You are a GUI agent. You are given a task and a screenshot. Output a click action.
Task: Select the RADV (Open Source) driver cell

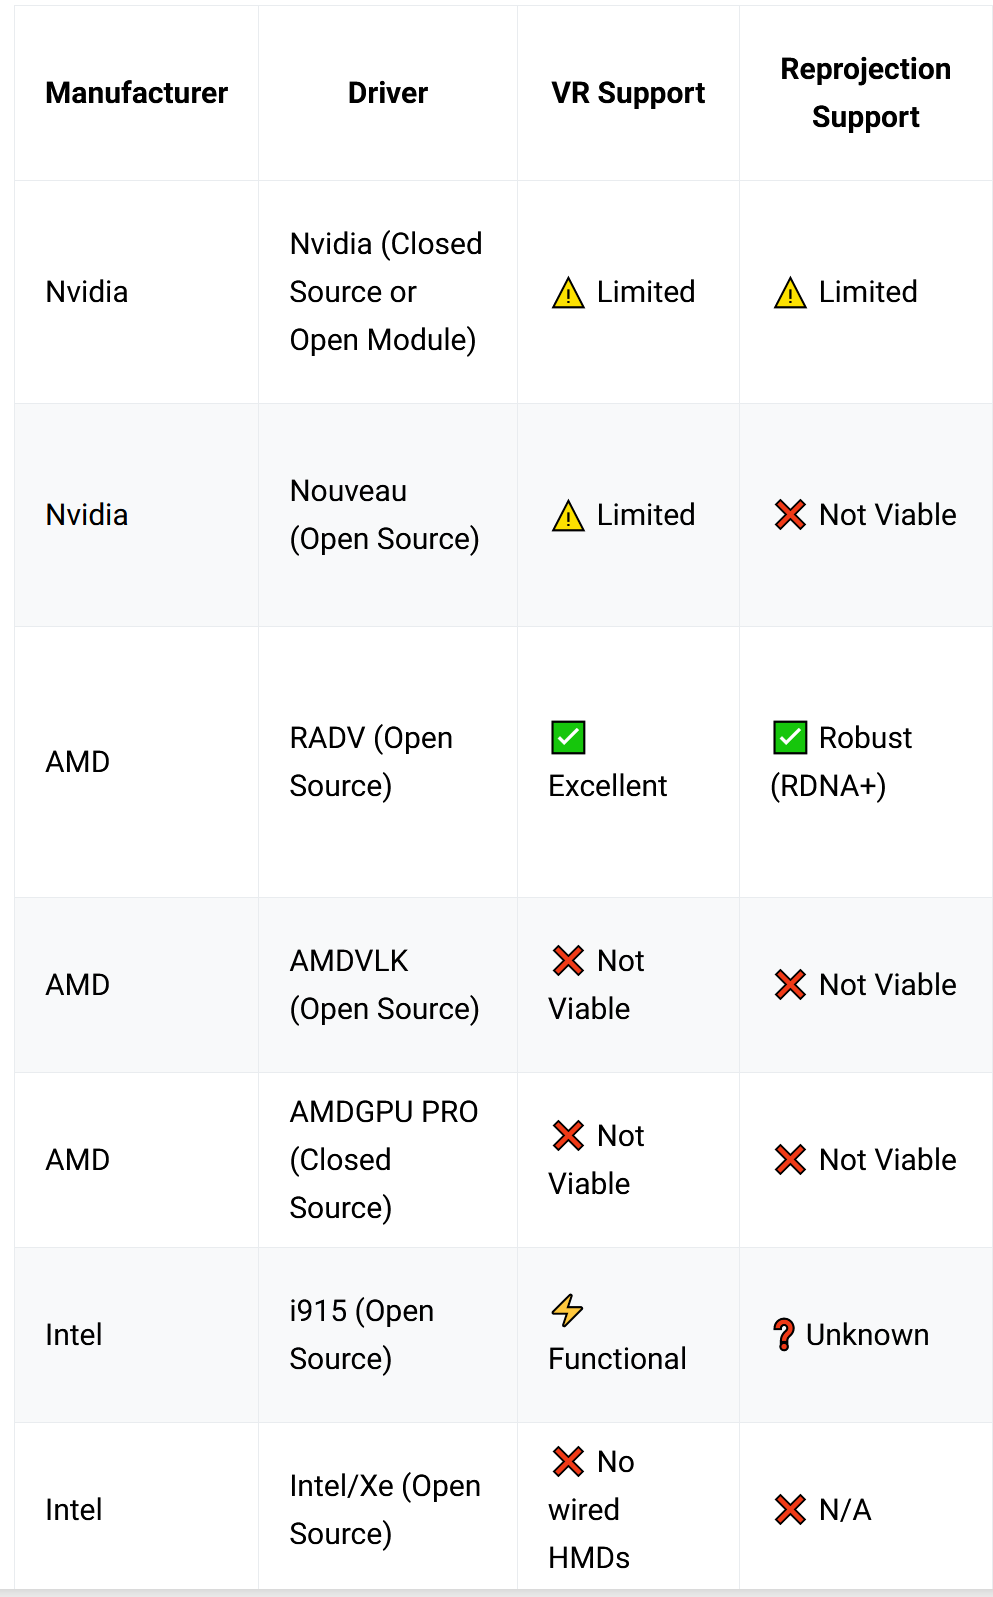(388, 762)
